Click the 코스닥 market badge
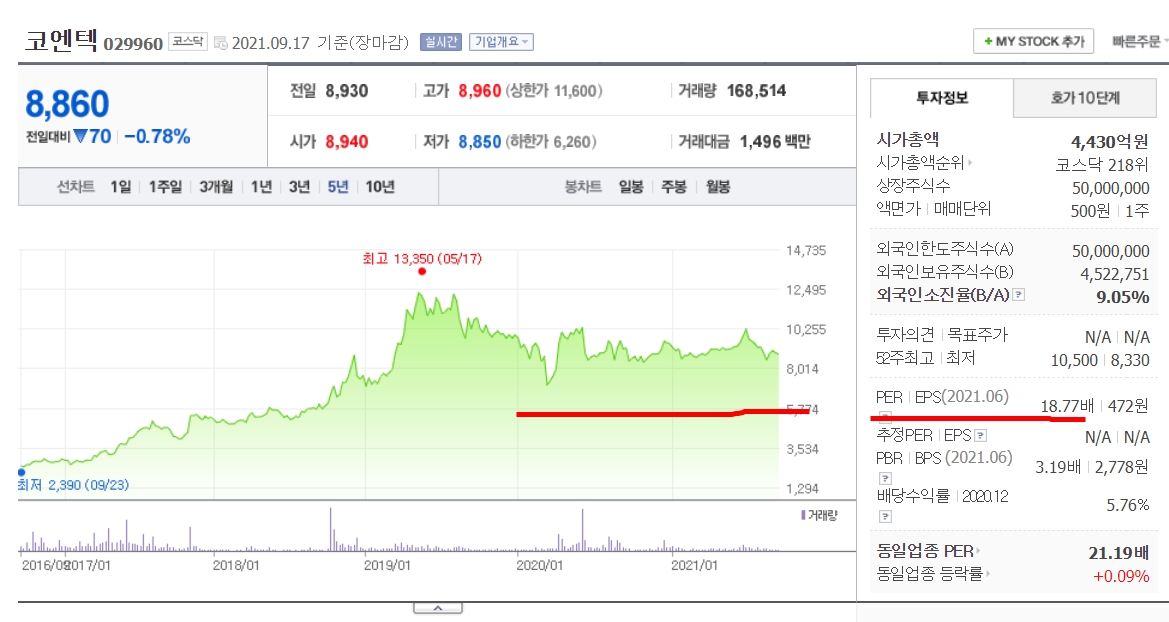 [187, 42]
